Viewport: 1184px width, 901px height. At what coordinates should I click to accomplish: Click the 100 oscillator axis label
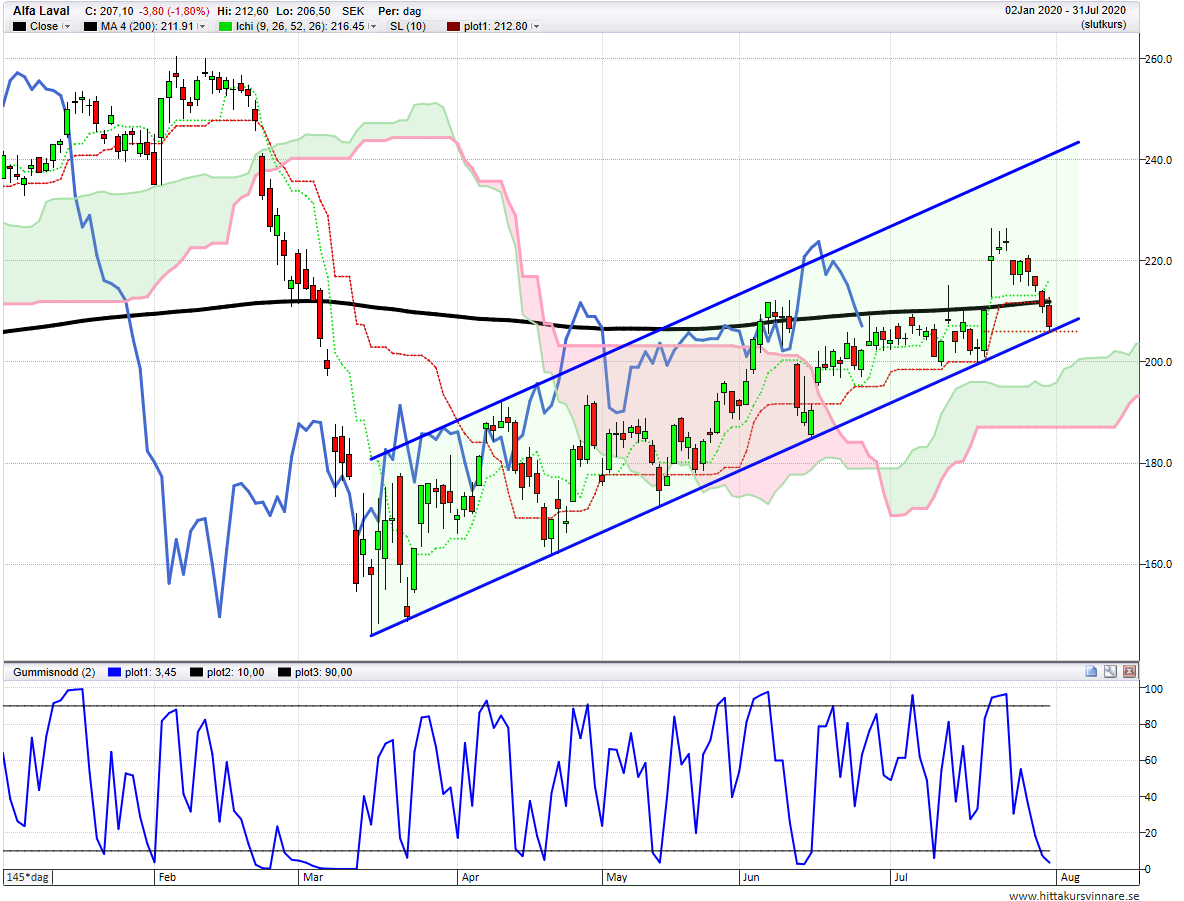coord(1154,689)
